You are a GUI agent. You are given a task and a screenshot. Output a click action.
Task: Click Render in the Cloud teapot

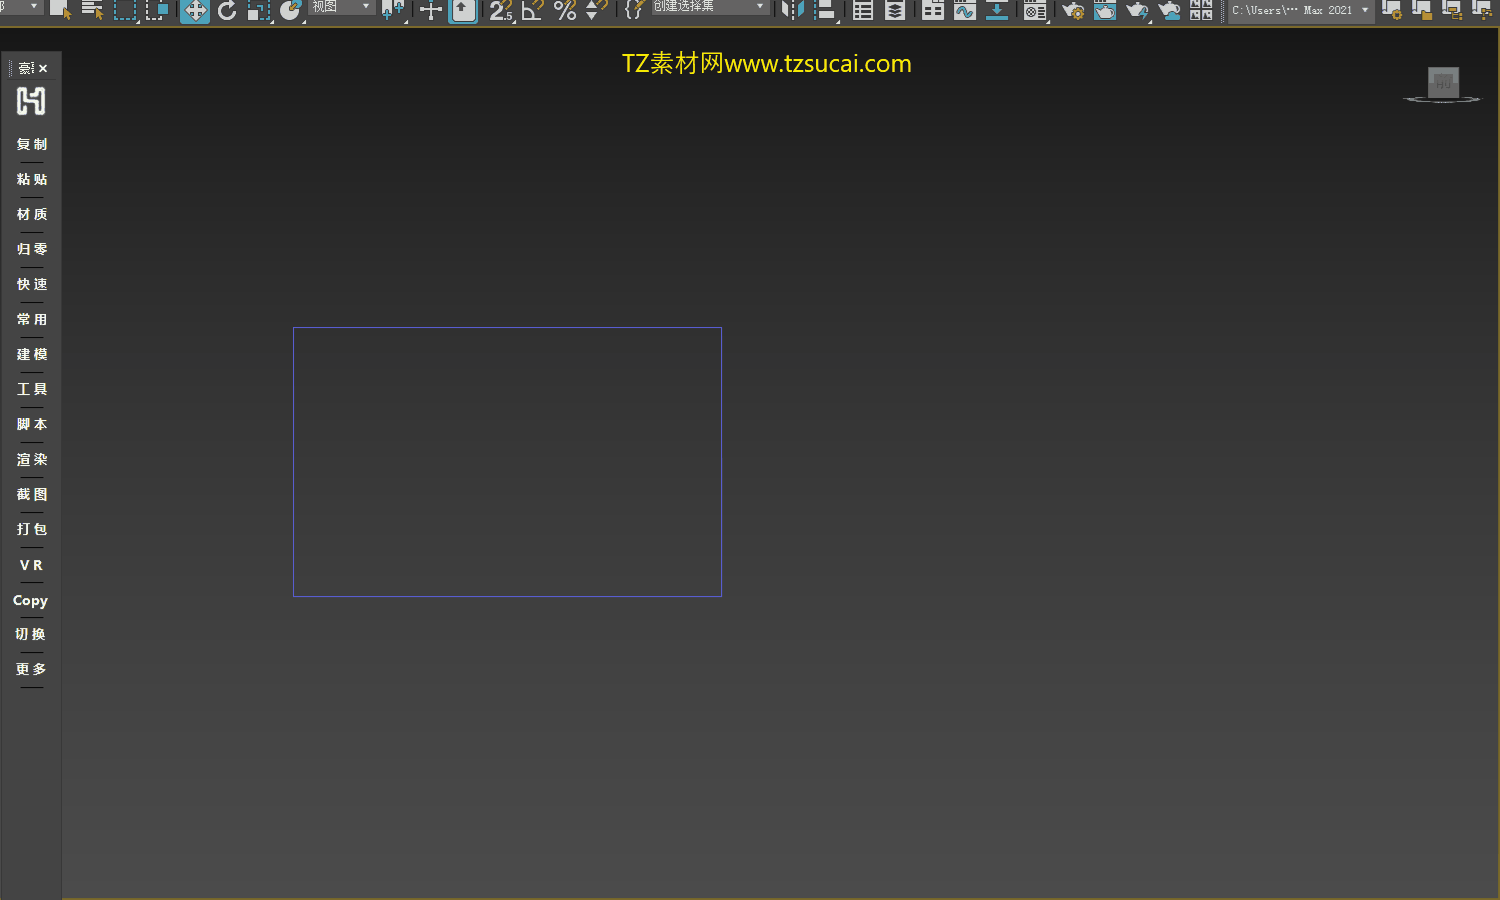coord(1169,10)
